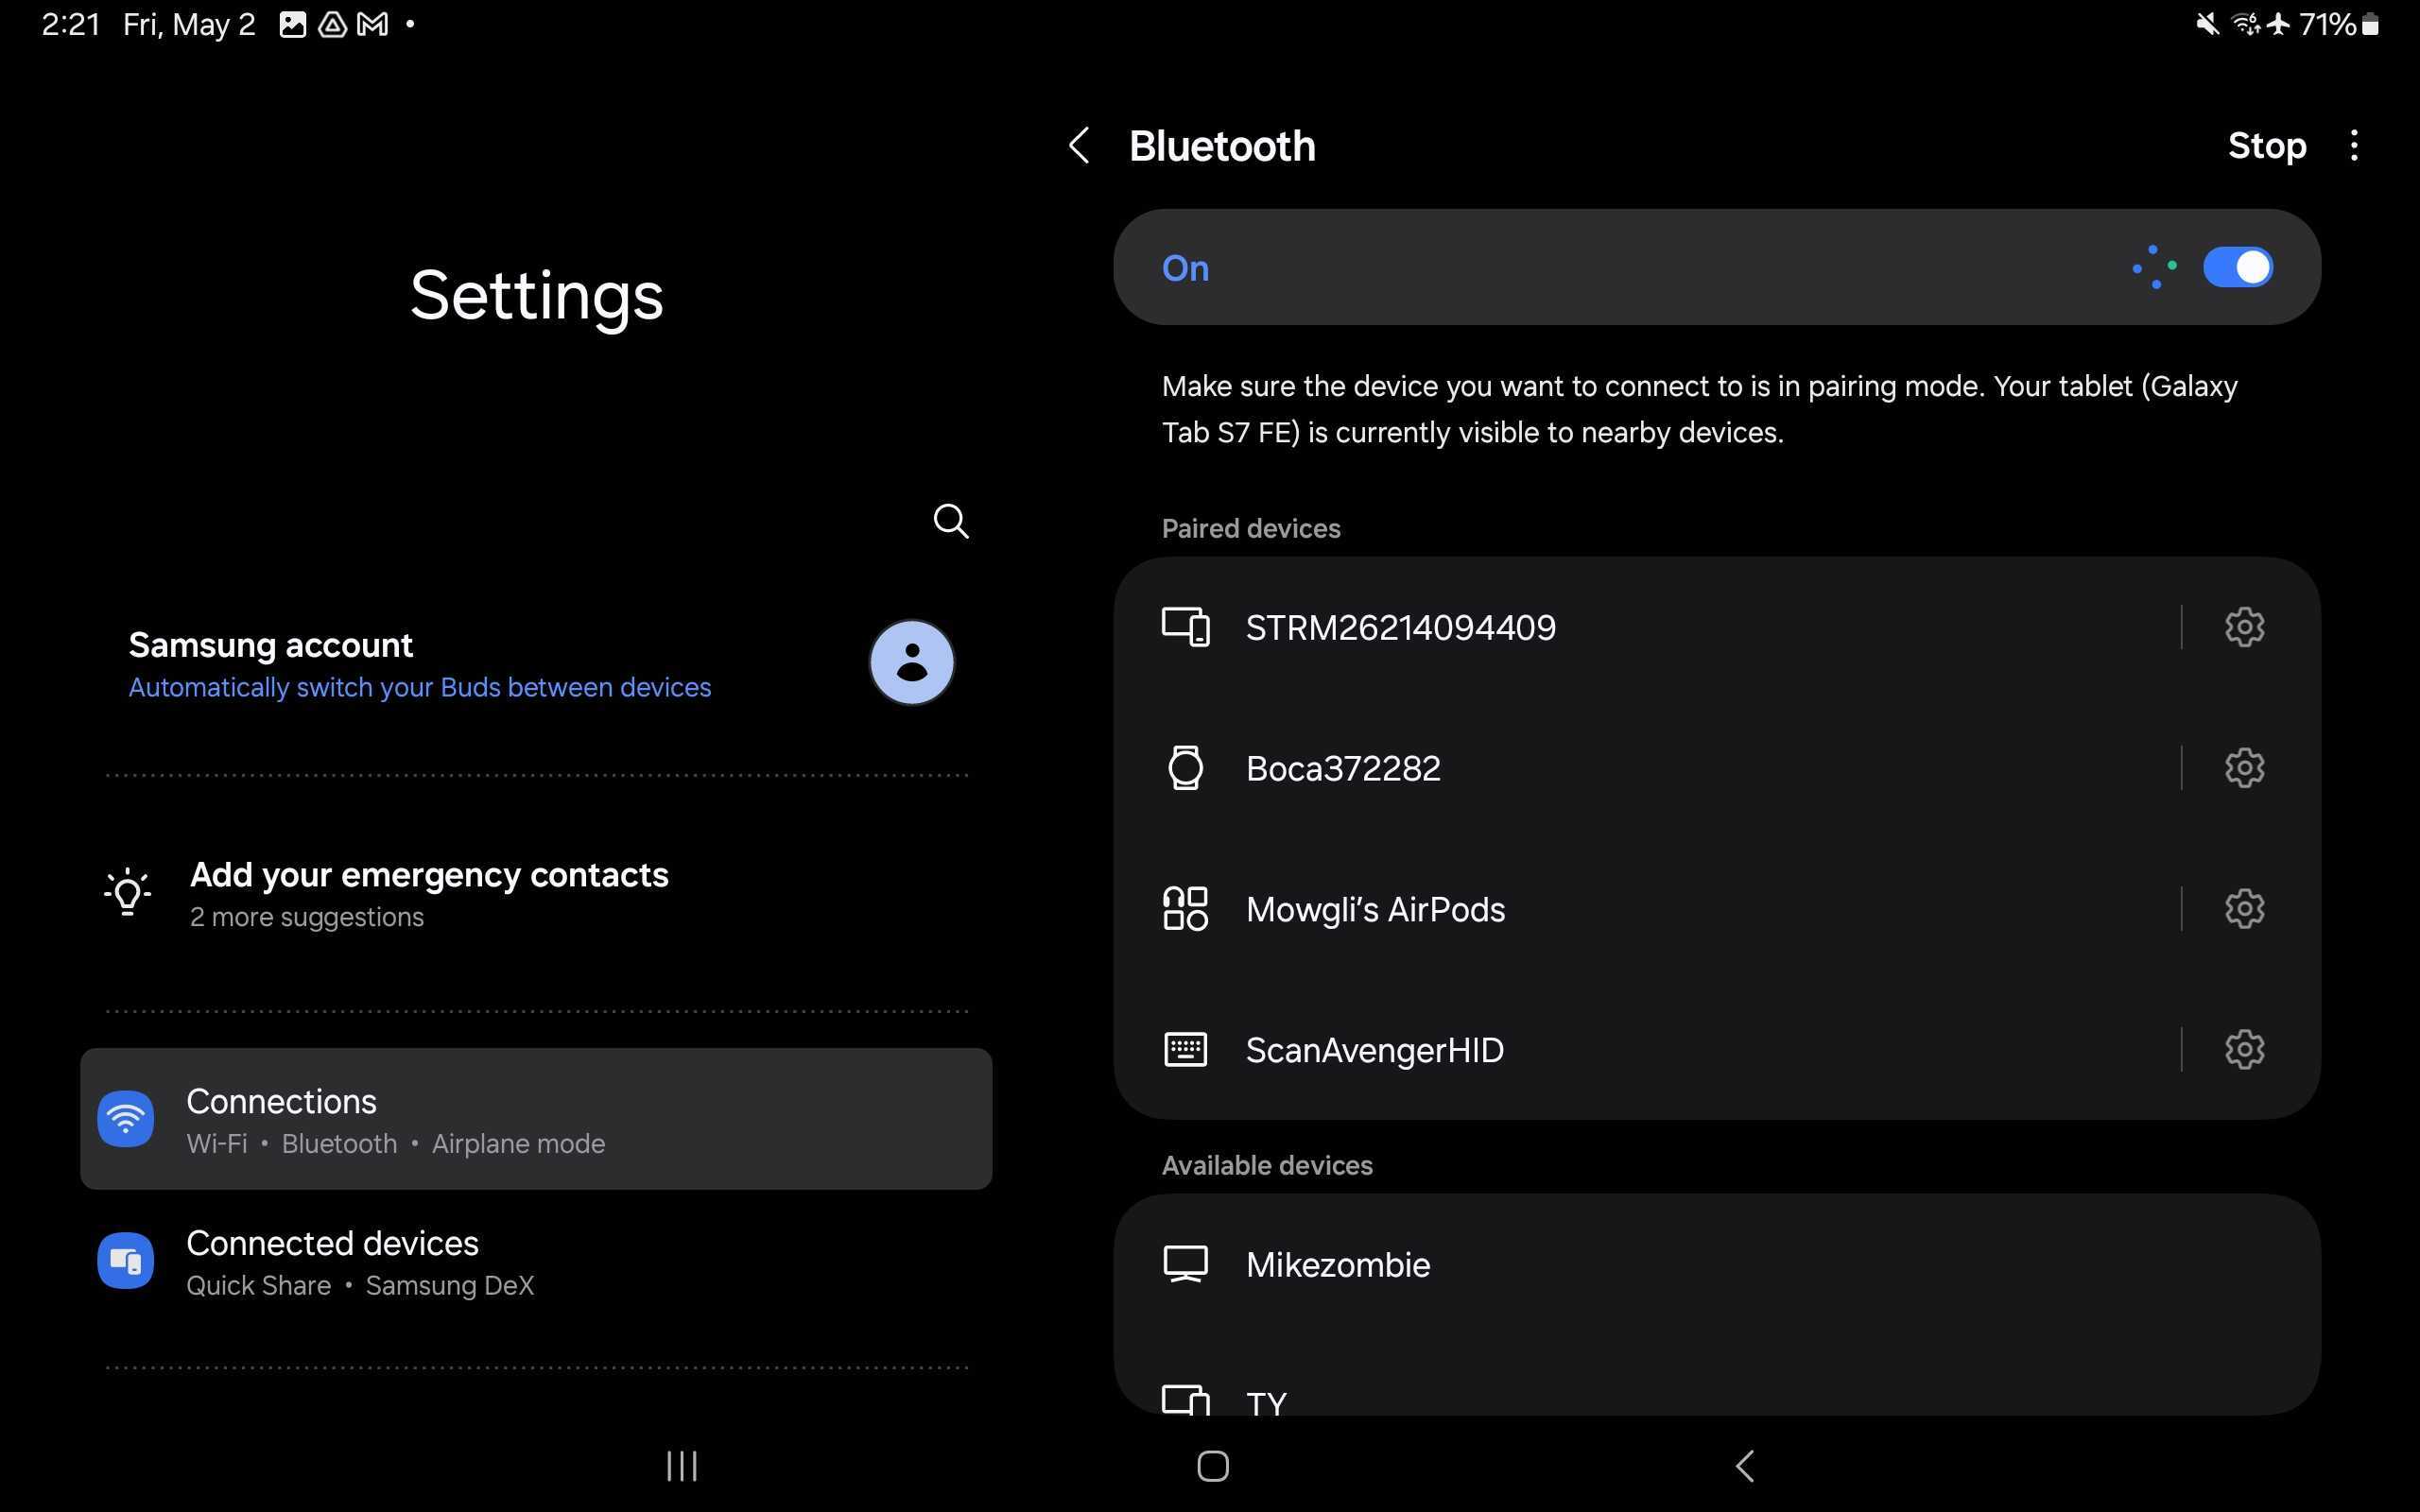Connect to Mowgli's AirPods
2420x1512 pixels.
point(1645,909)
